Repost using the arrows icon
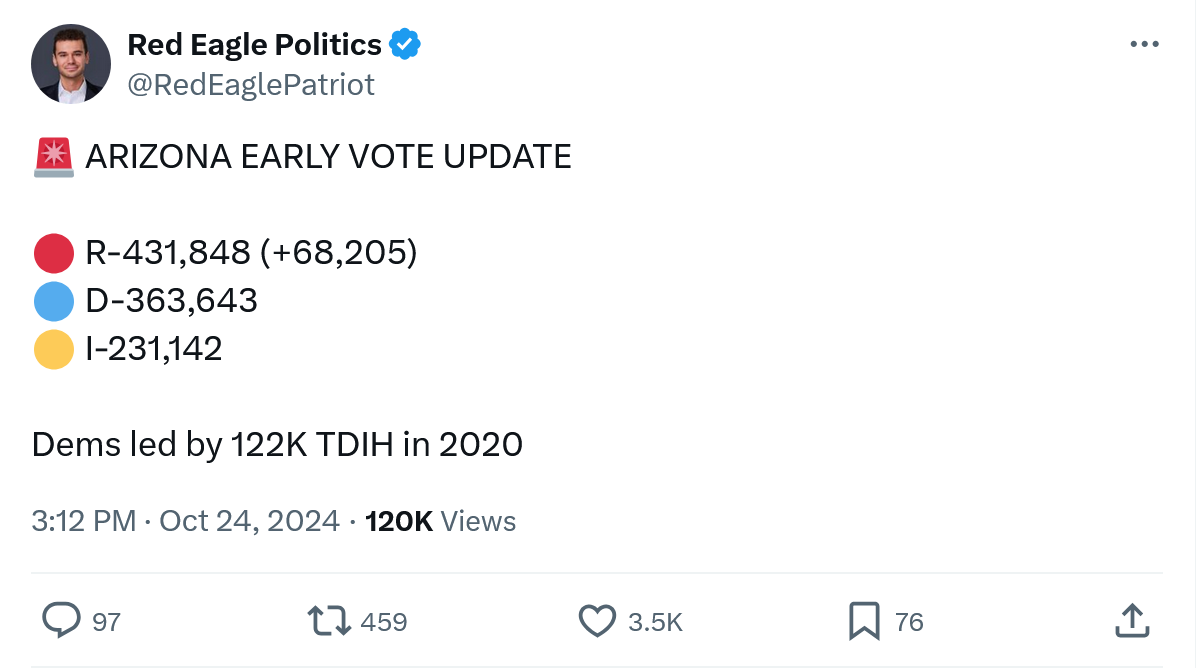 point(328,621)
